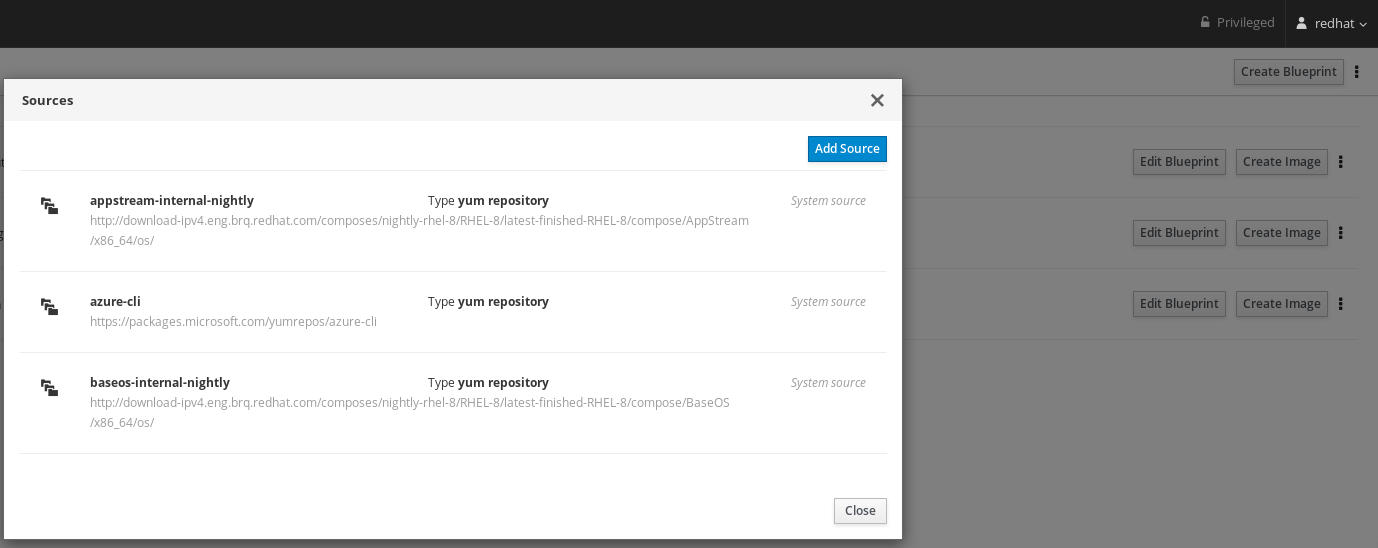Click Create Image in the second row
This screenshot has width=1378, height=548.
click(1281, 233)
